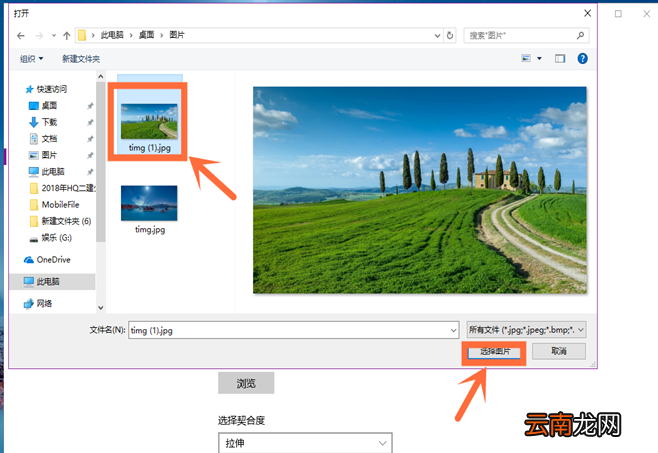658x453 pixels.
Task: Change the view layout icon
Action: (x=526, y=58)
